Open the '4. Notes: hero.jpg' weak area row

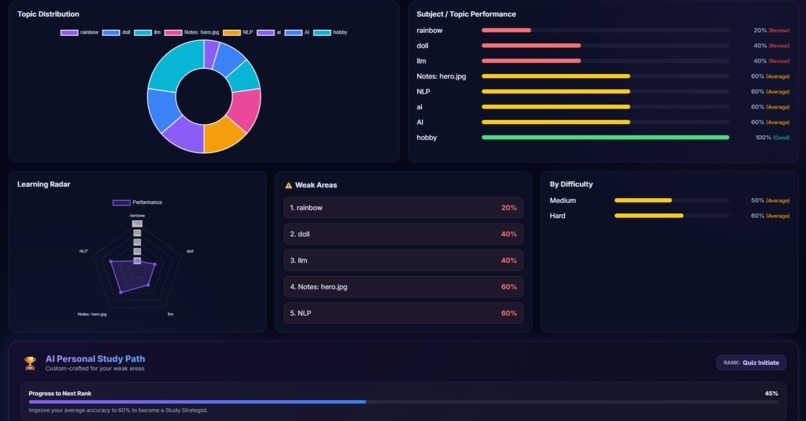pyautogui.click(x=404, y=287)
